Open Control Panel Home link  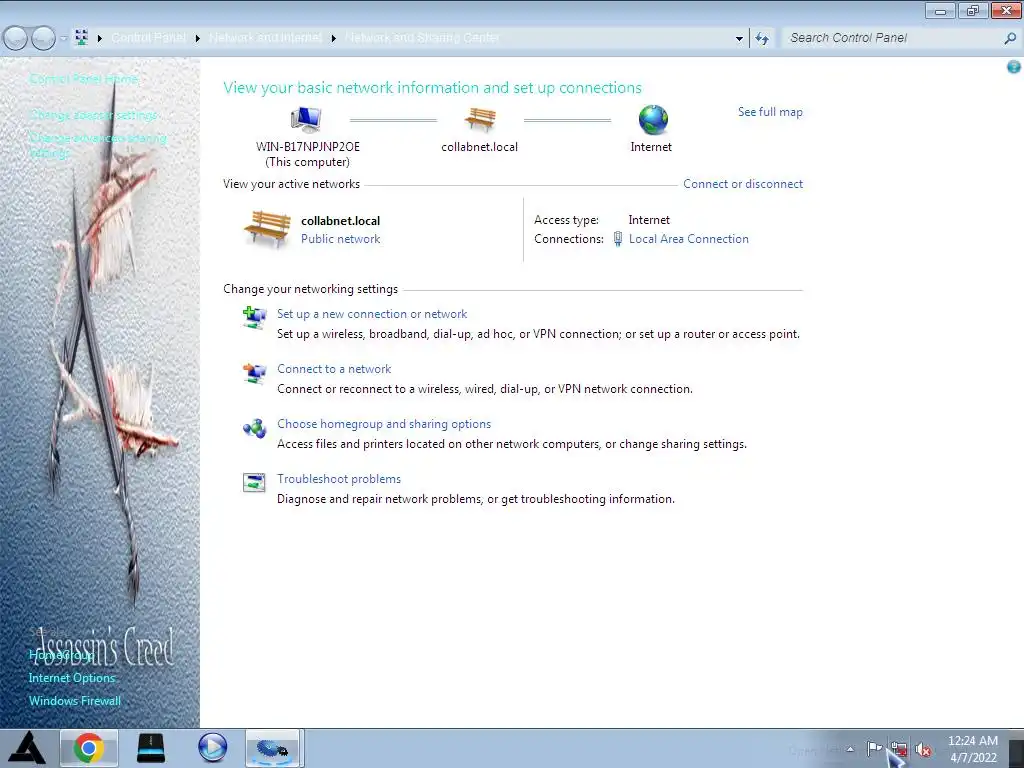[84, 79]
